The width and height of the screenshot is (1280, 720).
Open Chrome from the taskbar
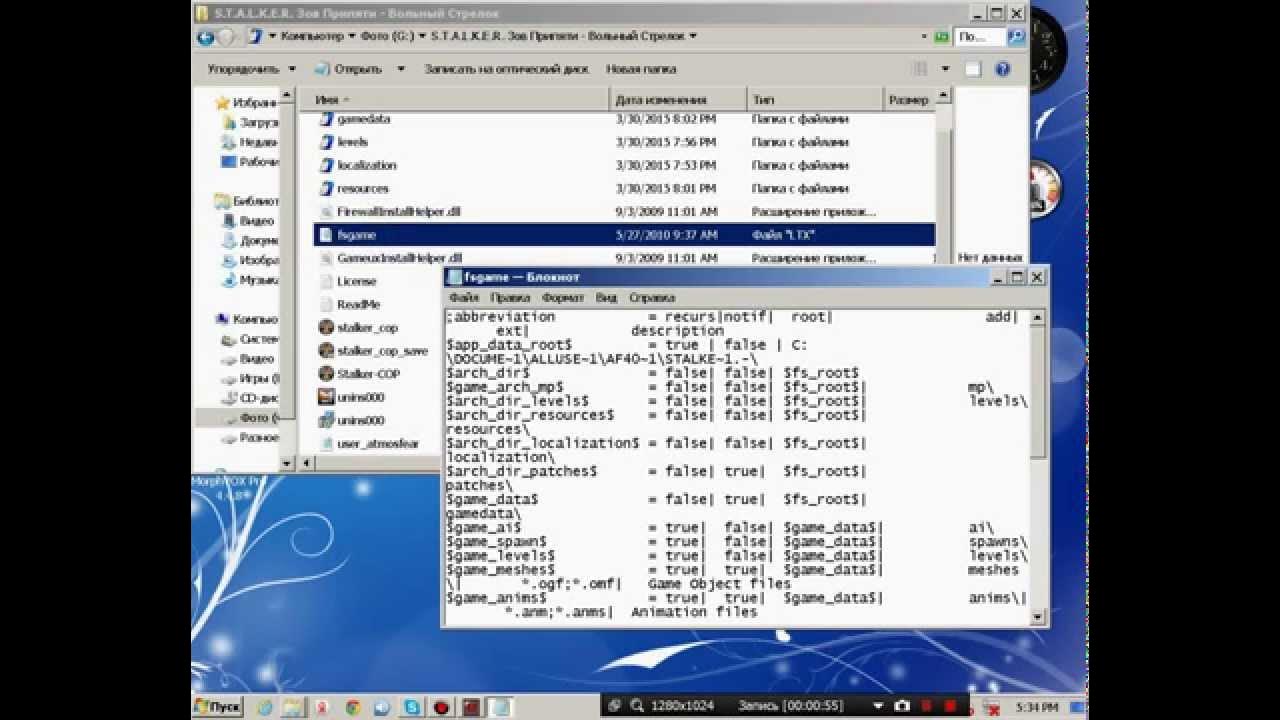(352, 707)
